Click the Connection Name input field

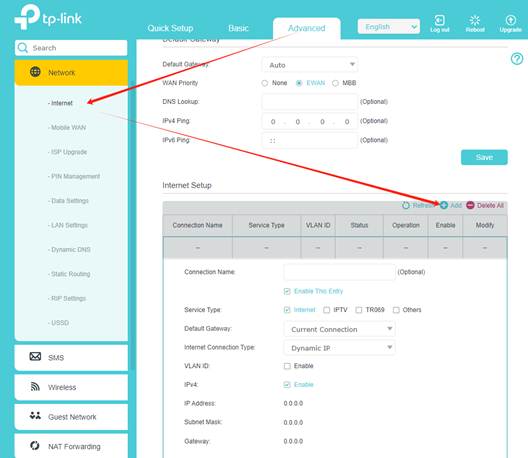click(x=339, y=272)
